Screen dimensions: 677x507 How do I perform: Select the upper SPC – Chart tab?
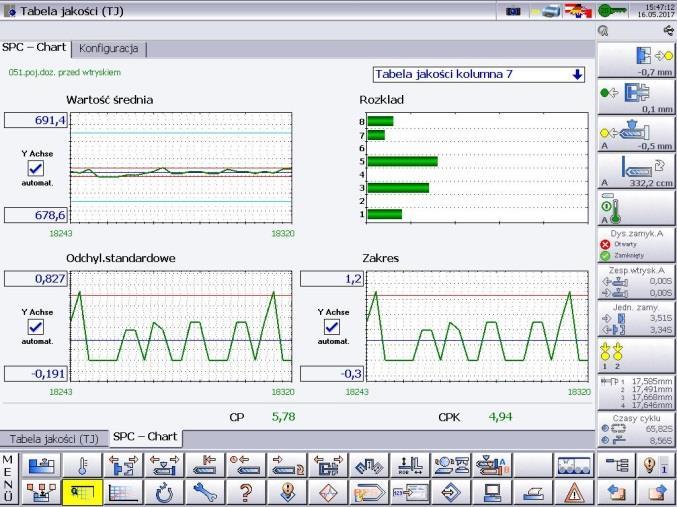pos(34,48)
